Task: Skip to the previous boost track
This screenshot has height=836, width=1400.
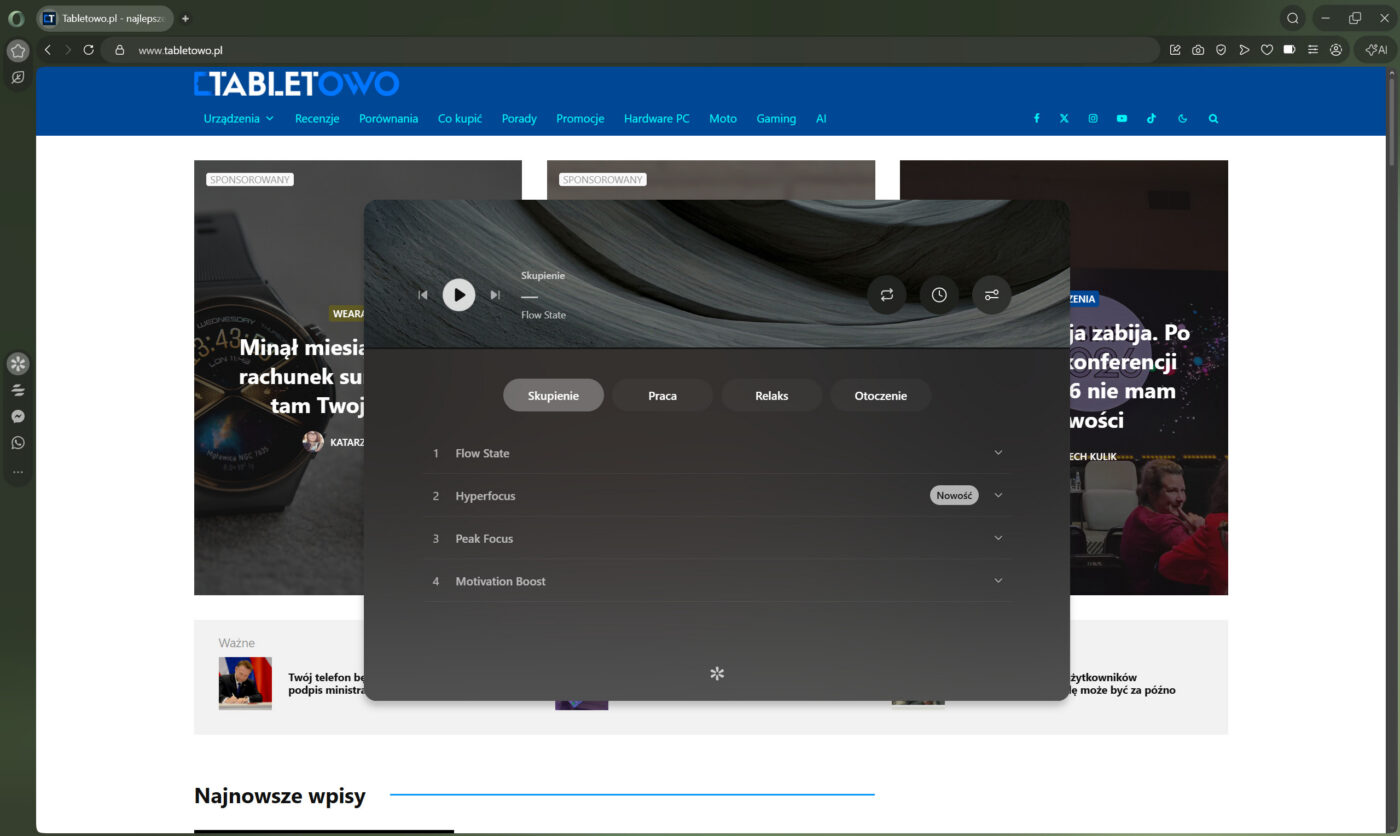Action: (x=423, y=295)
